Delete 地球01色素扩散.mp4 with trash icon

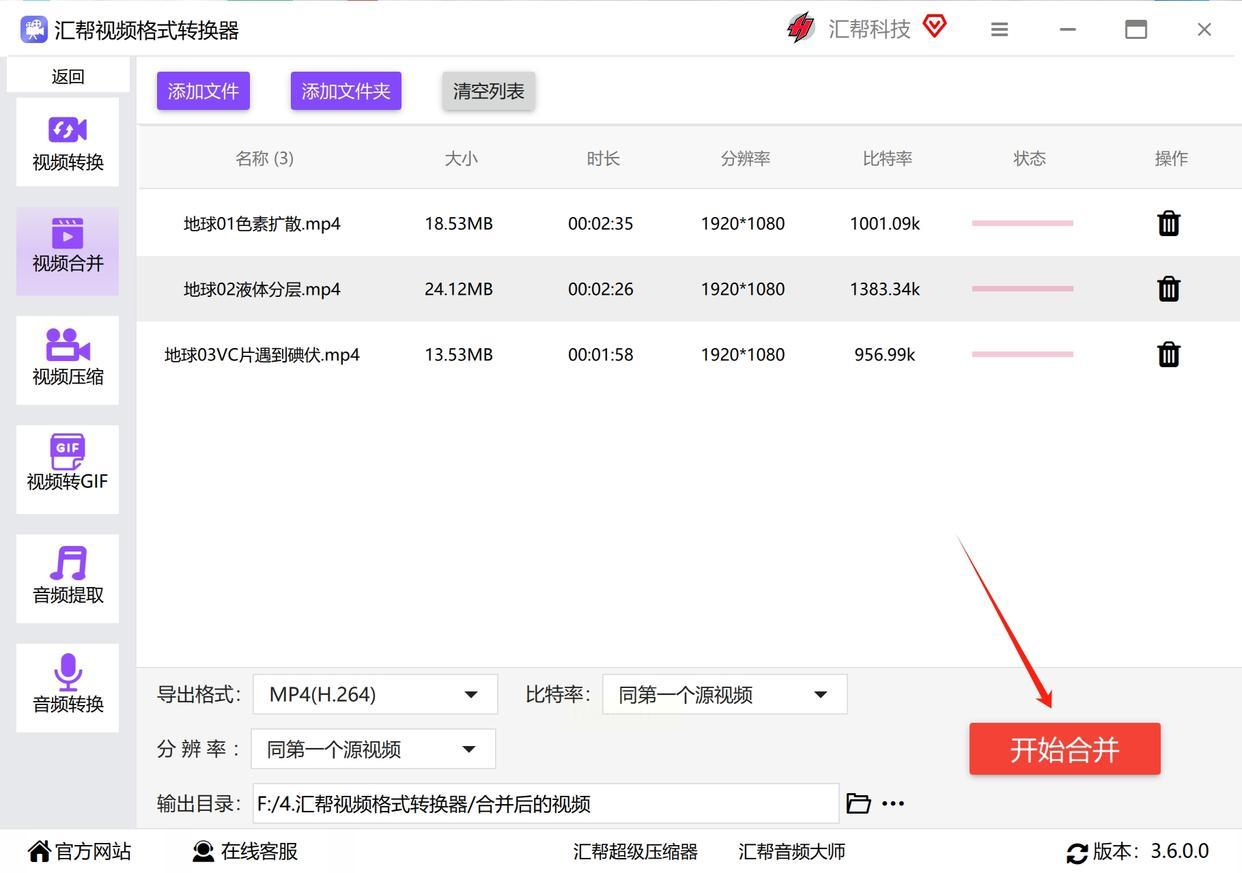click(x=1168, y=223)
